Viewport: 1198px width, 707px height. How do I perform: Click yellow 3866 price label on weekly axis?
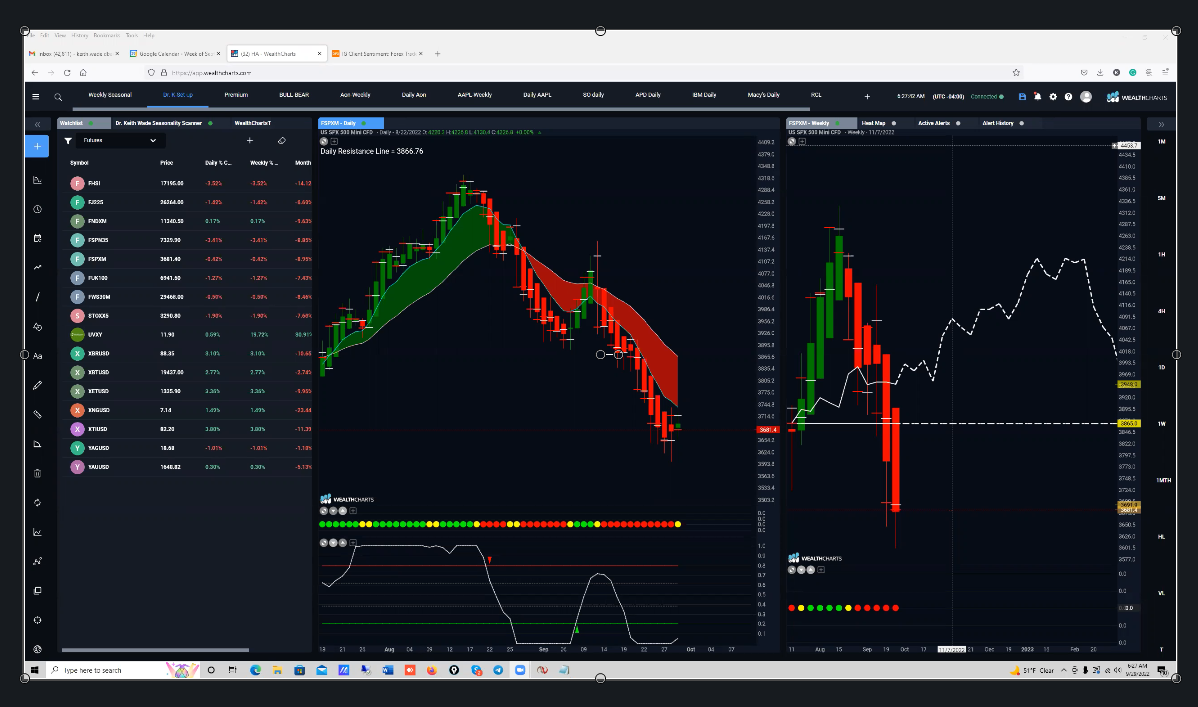(1128, 423)
